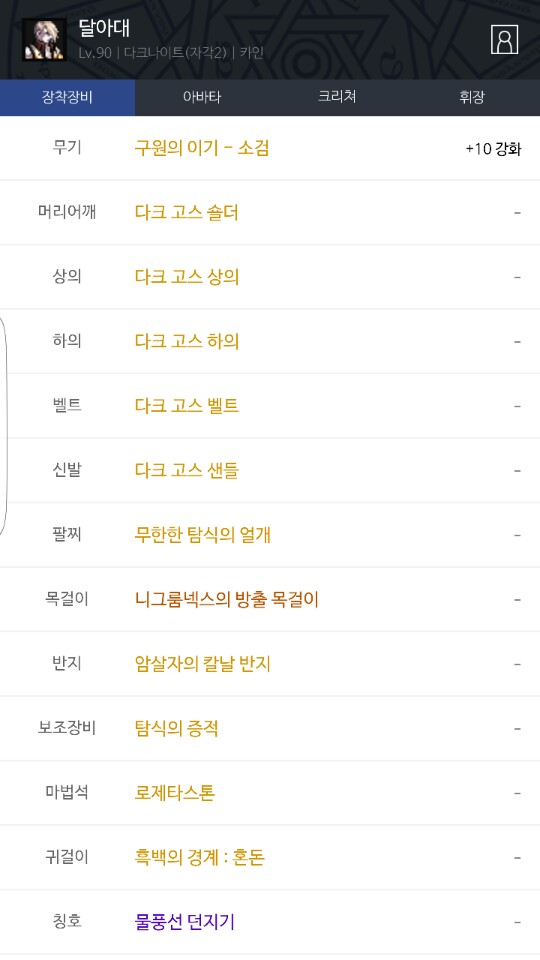Open 다크 고스 숄더 item details
This screenshot has height=960, width=540.
tap(187, 212)
